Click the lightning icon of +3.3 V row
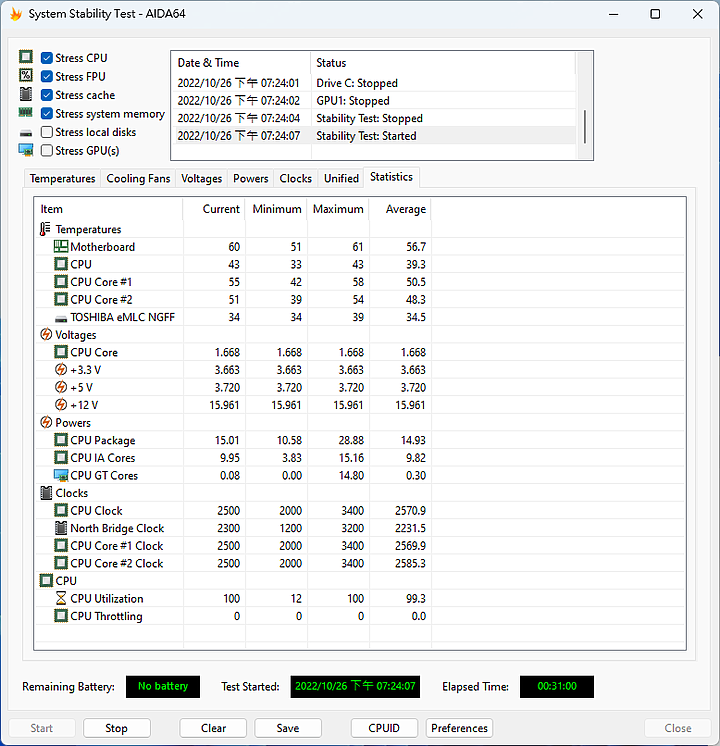 click(x=61, y=370)
